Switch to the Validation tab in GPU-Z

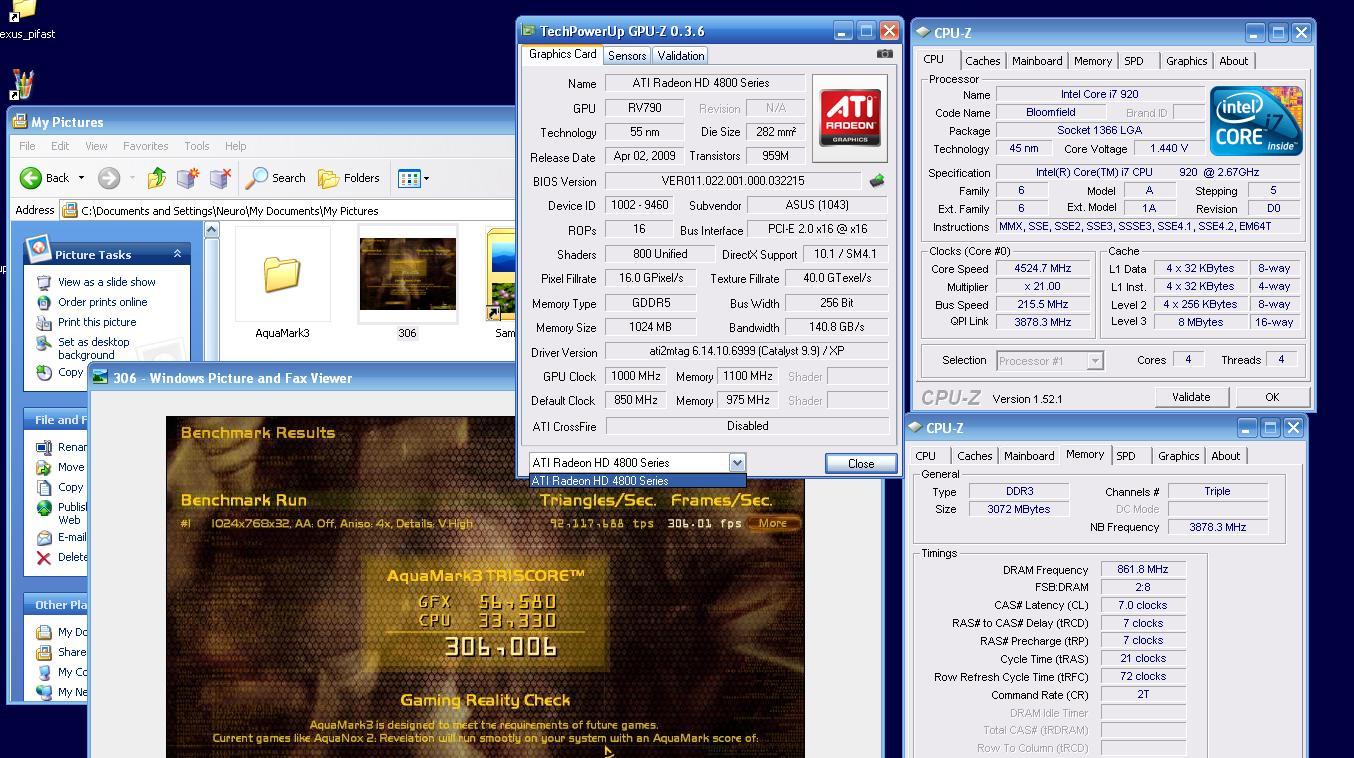pos(681,56)
